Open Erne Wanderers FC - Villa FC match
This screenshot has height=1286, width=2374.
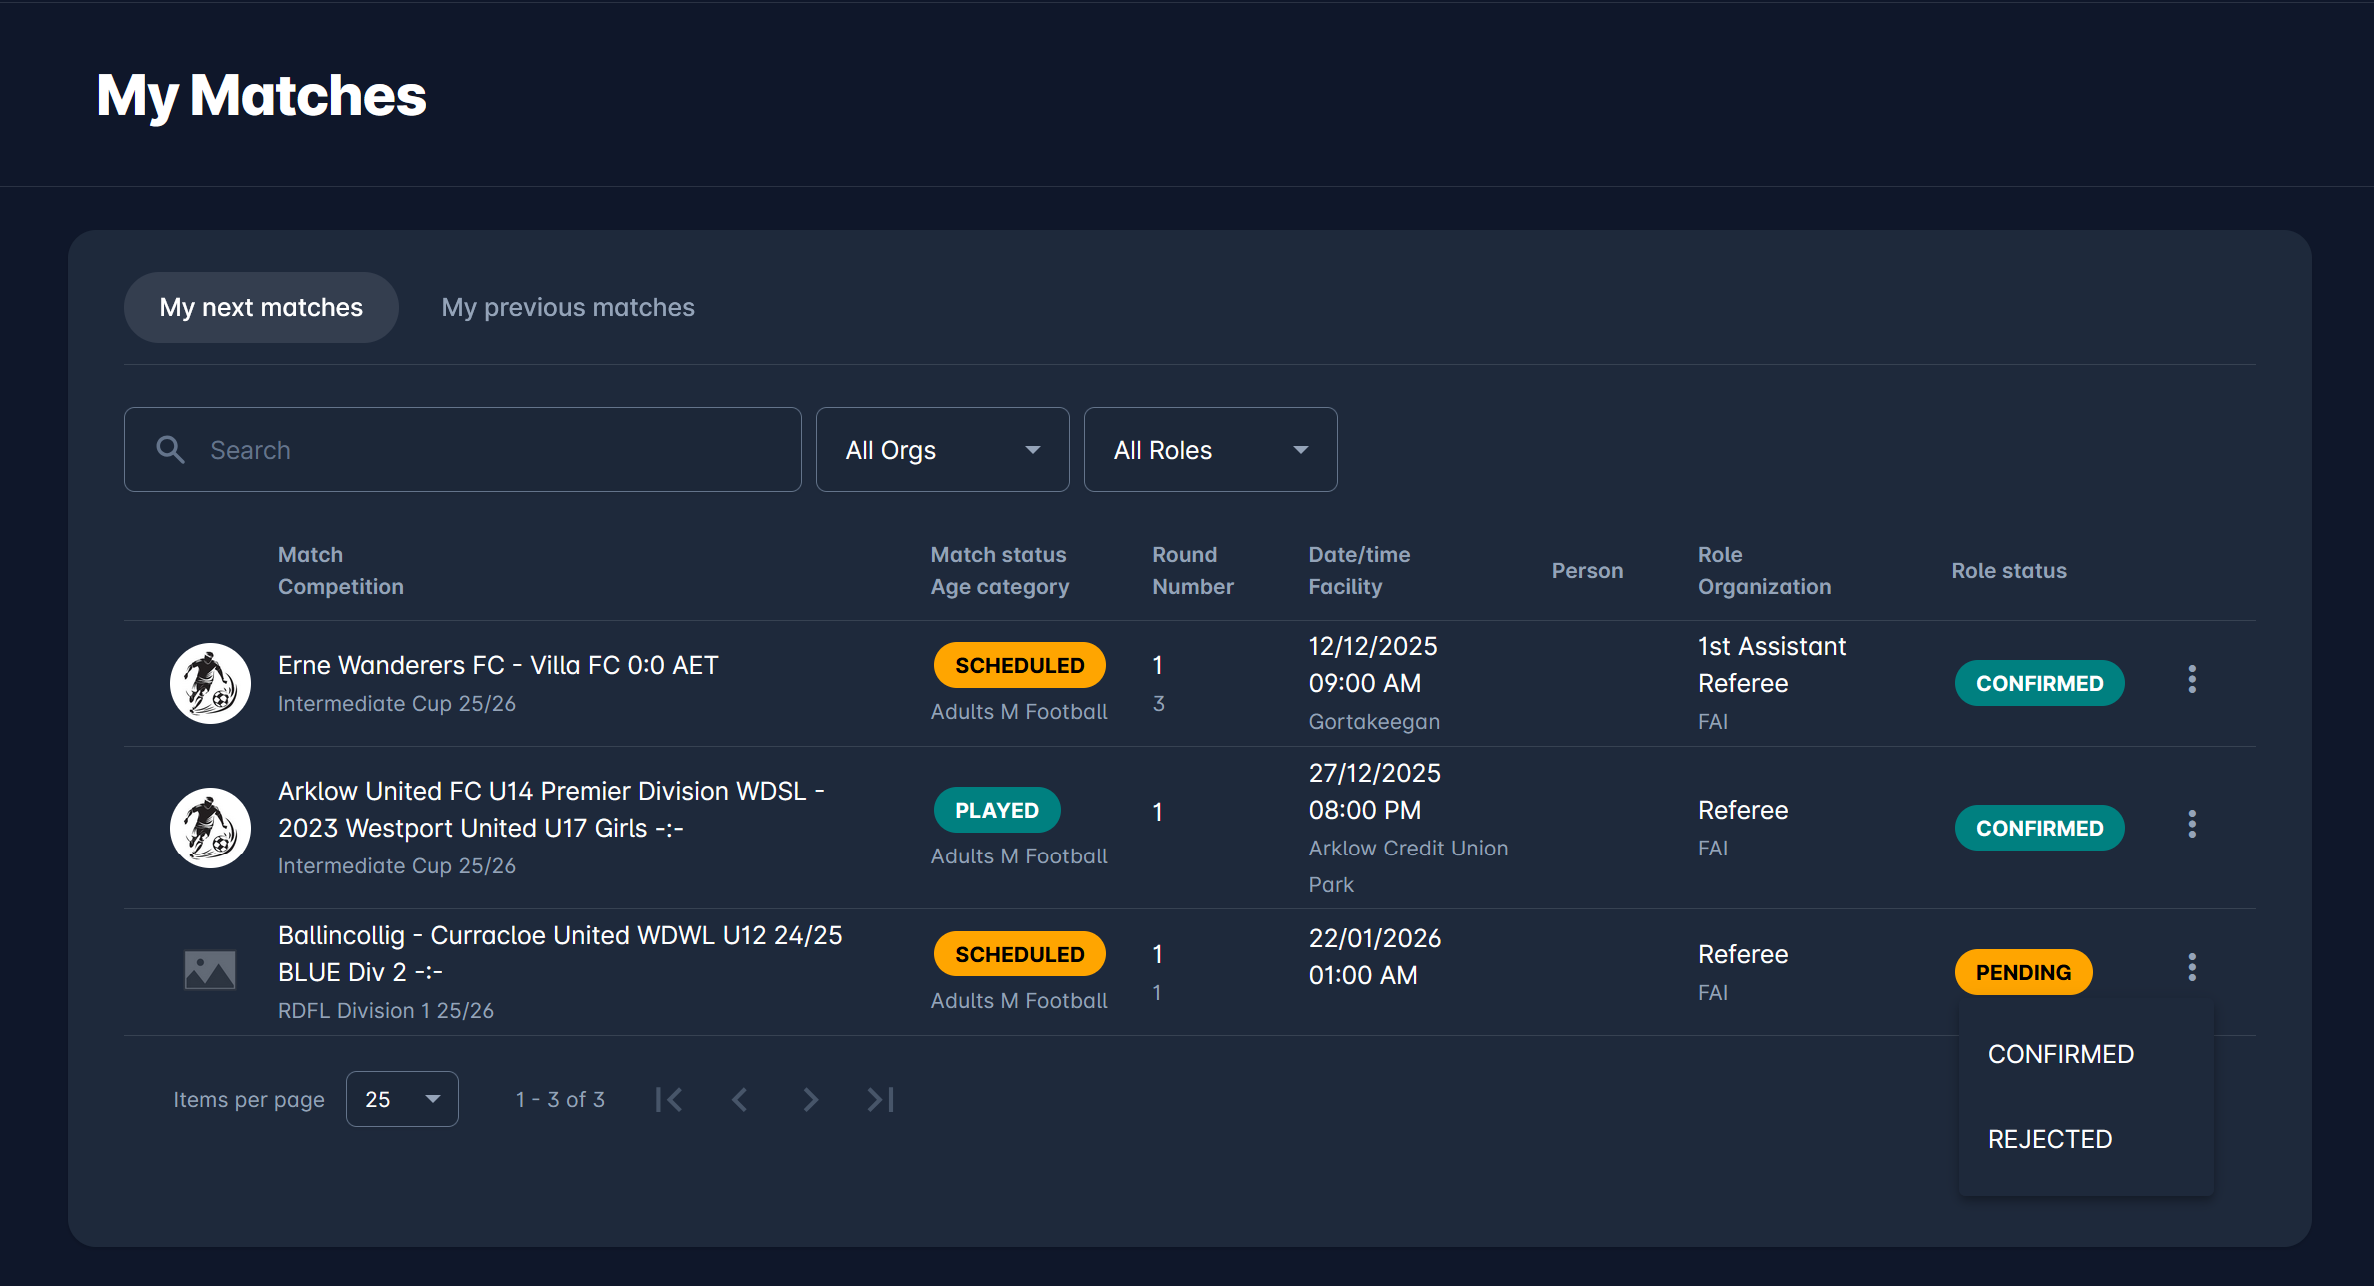498,665
